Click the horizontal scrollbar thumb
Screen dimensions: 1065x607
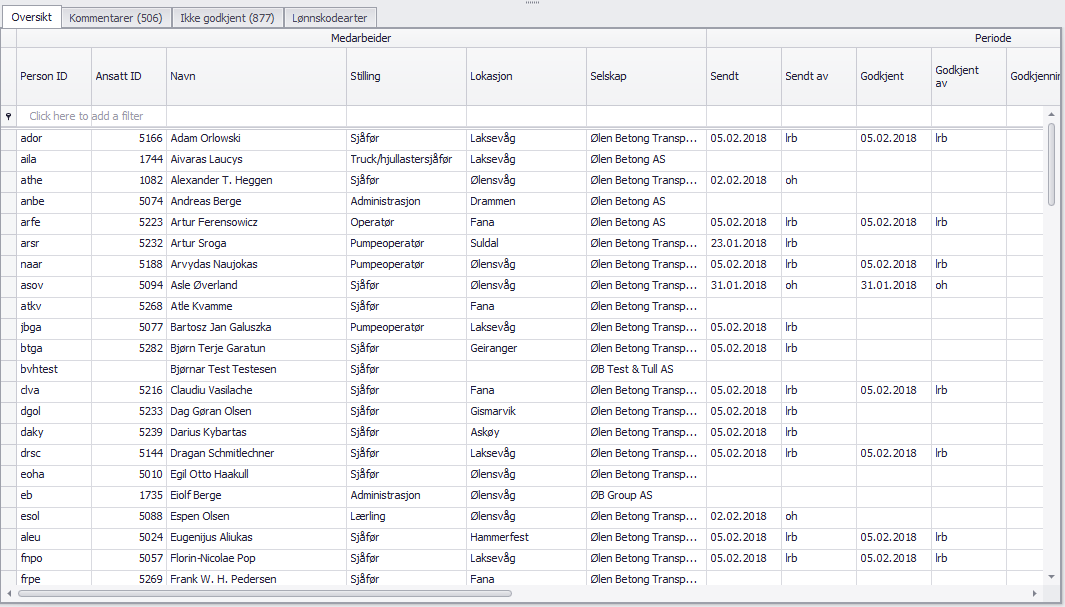coord(265,593)
